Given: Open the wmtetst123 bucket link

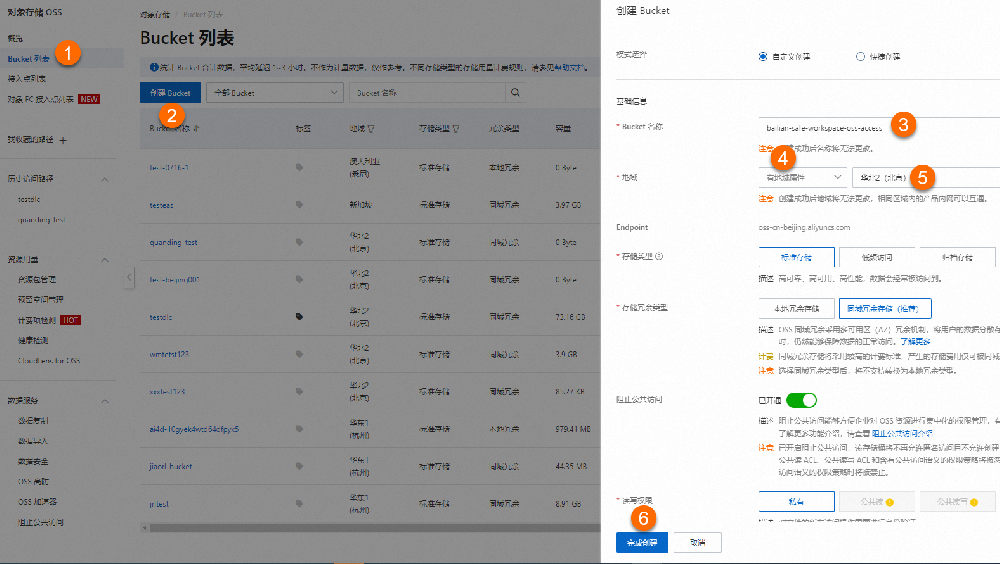Looking at the screenshot, I should [169, 354].
